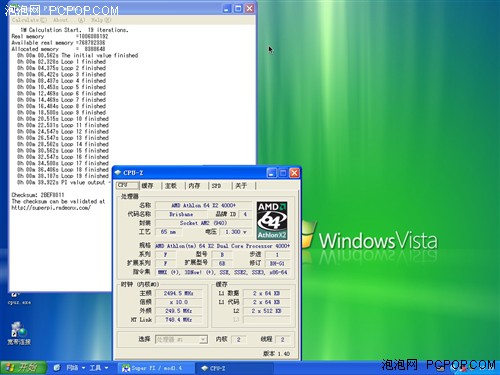Switch to Super PI / mod1.4 taskbar button
The width and height of the screenshot is (500, 375).
156,368
